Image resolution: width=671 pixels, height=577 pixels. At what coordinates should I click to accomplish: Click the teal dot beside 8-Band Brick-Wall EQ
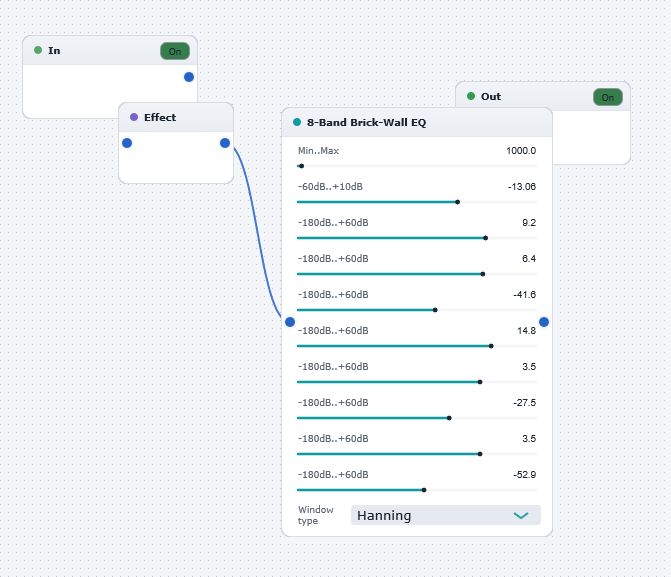(x=297, y=122)
